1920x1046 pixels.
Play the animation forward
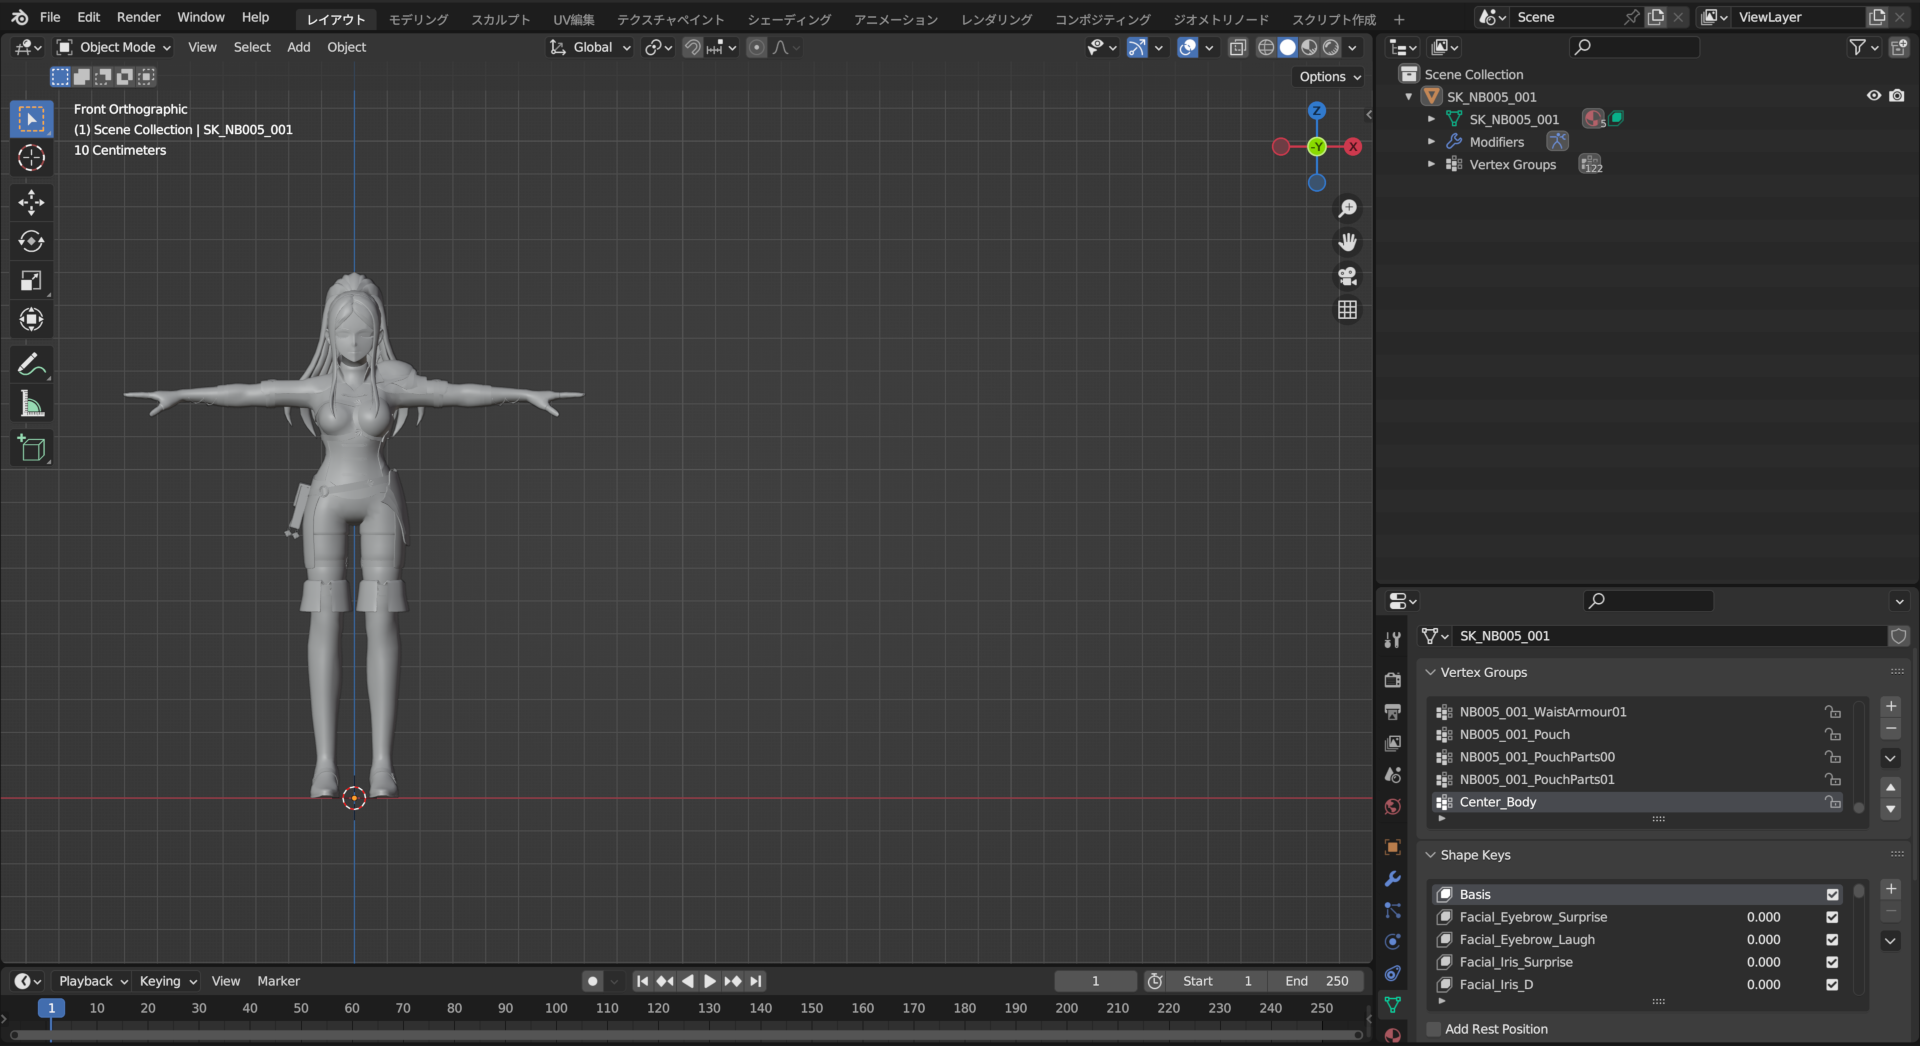click(710, 981)
